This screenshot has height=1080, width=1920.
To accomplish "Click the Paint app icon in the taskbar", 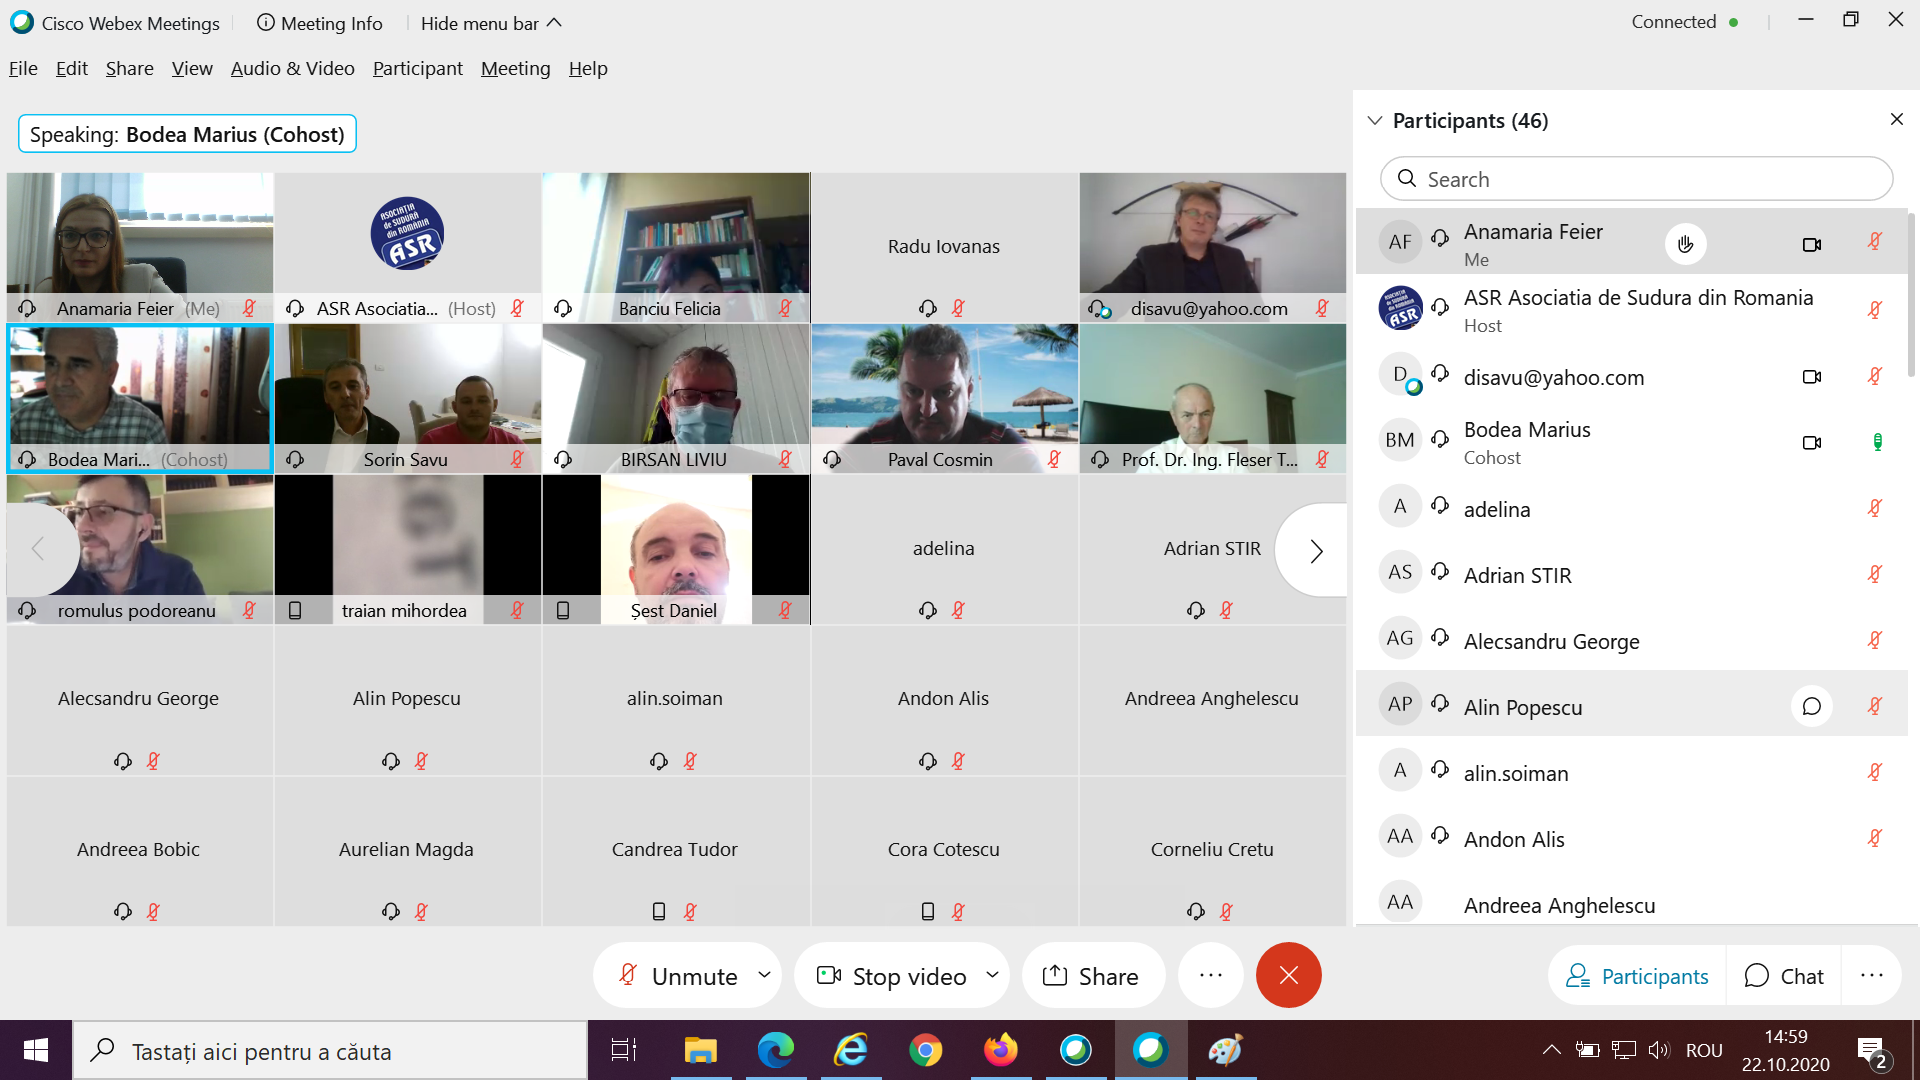I will [x=1225, y=1050].
